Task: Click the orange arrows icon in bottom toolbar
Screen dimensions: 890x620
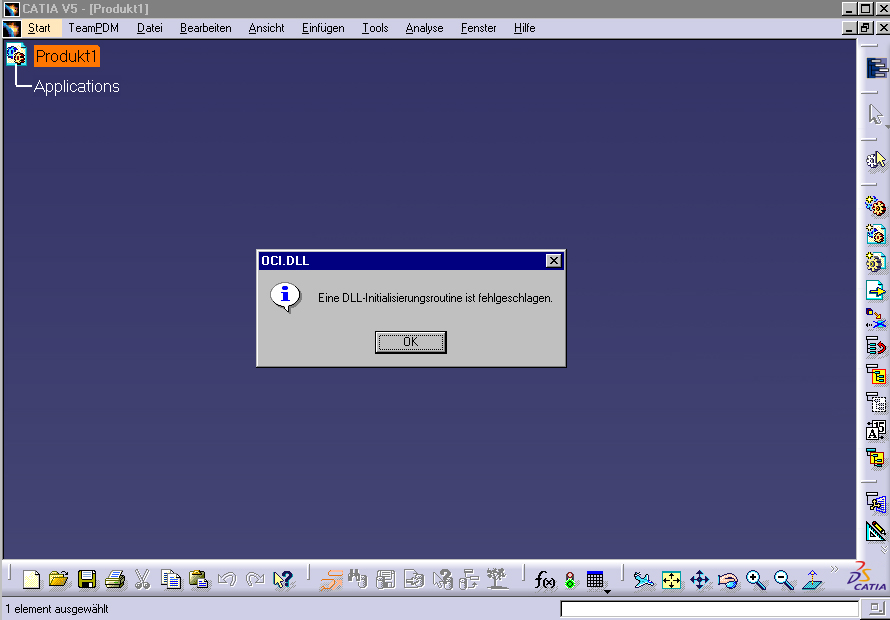Action: coord(330,580)
